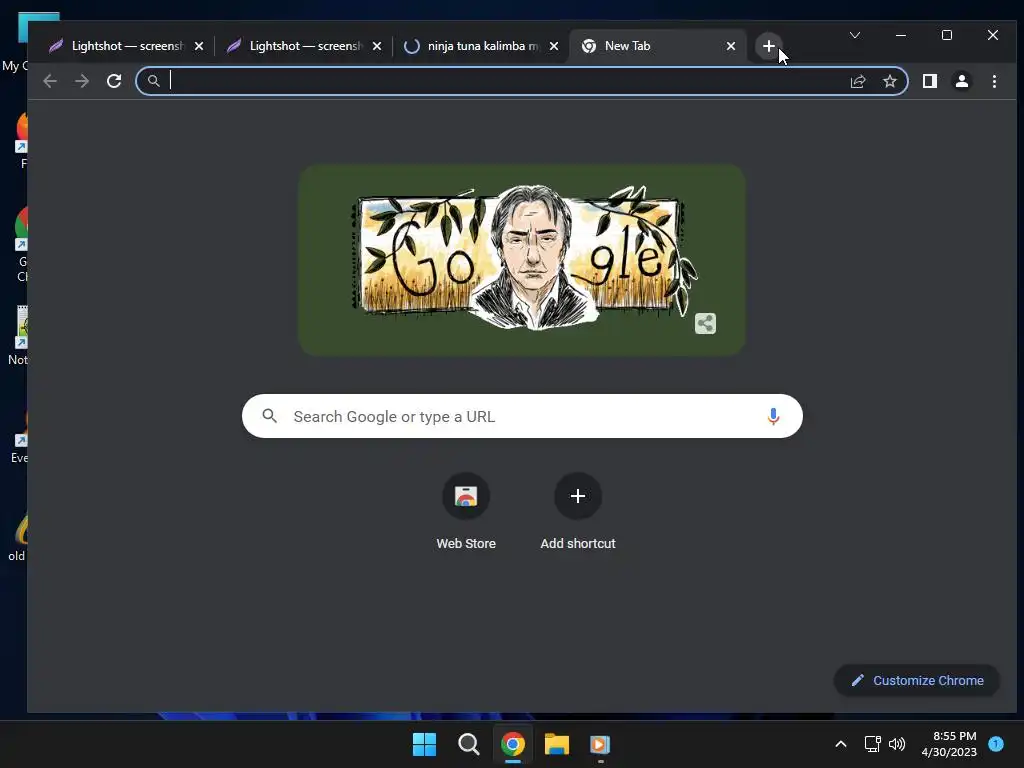Close the first Lightshot tab

pos(199,46)
